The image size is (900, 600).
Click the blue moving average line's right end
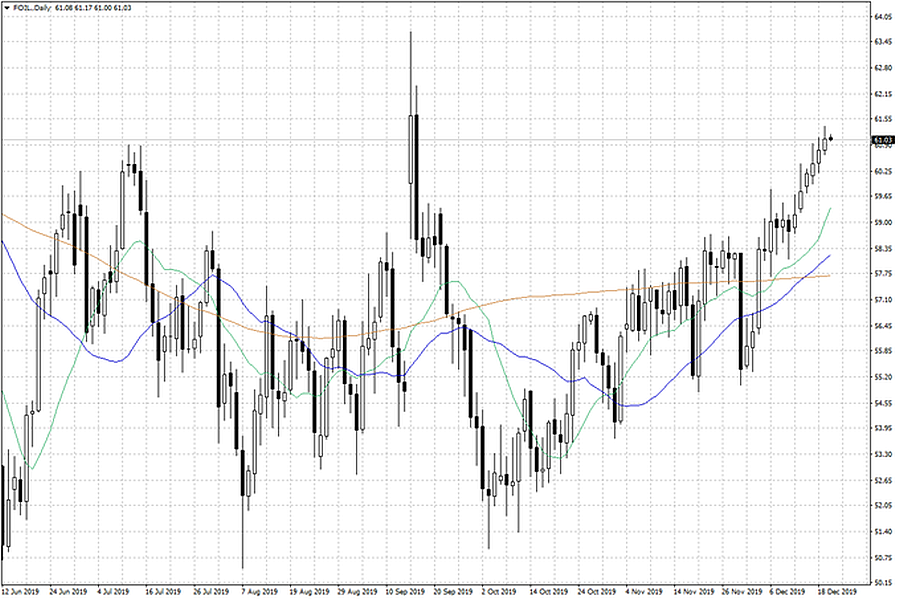(x=830, y=257)
